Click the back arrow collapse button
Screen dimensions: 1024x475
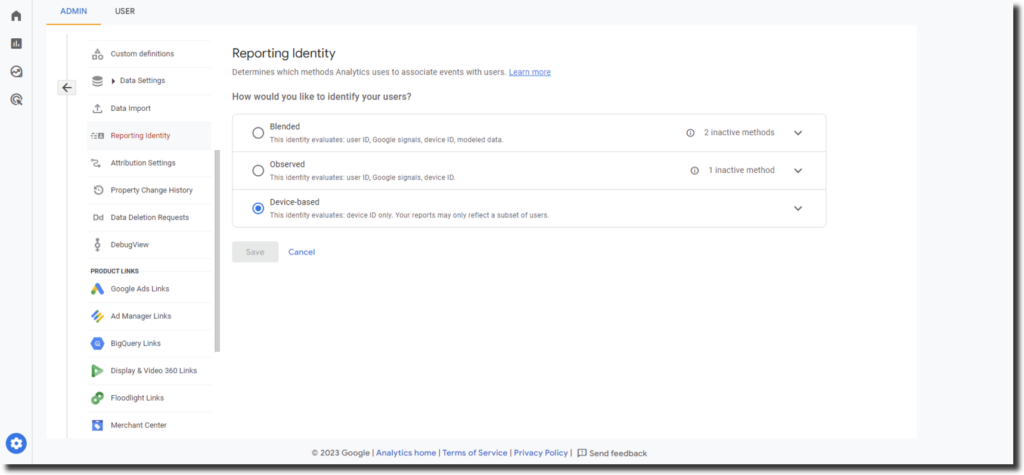pyautogui.click(x=67, y=88)
